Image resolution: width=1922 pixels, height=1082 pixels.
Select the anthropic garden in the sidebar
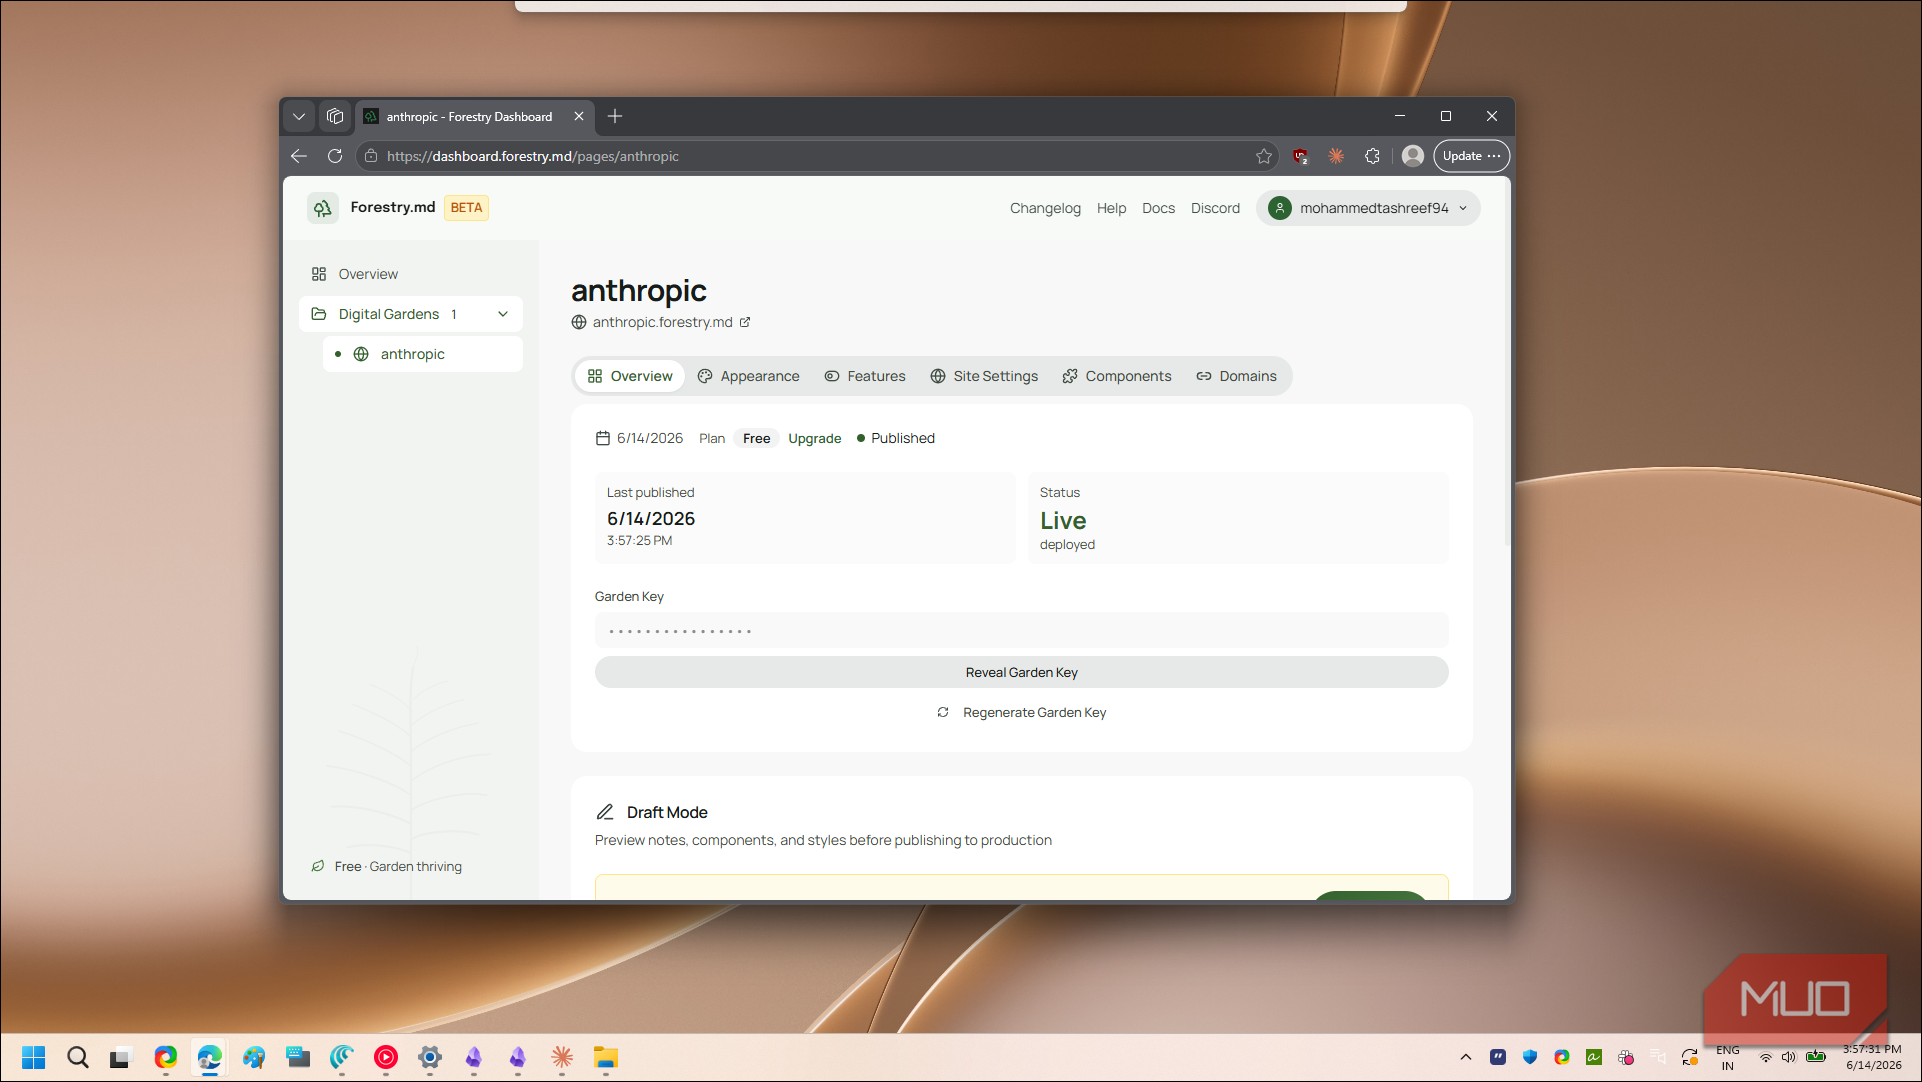click(423, 354)
